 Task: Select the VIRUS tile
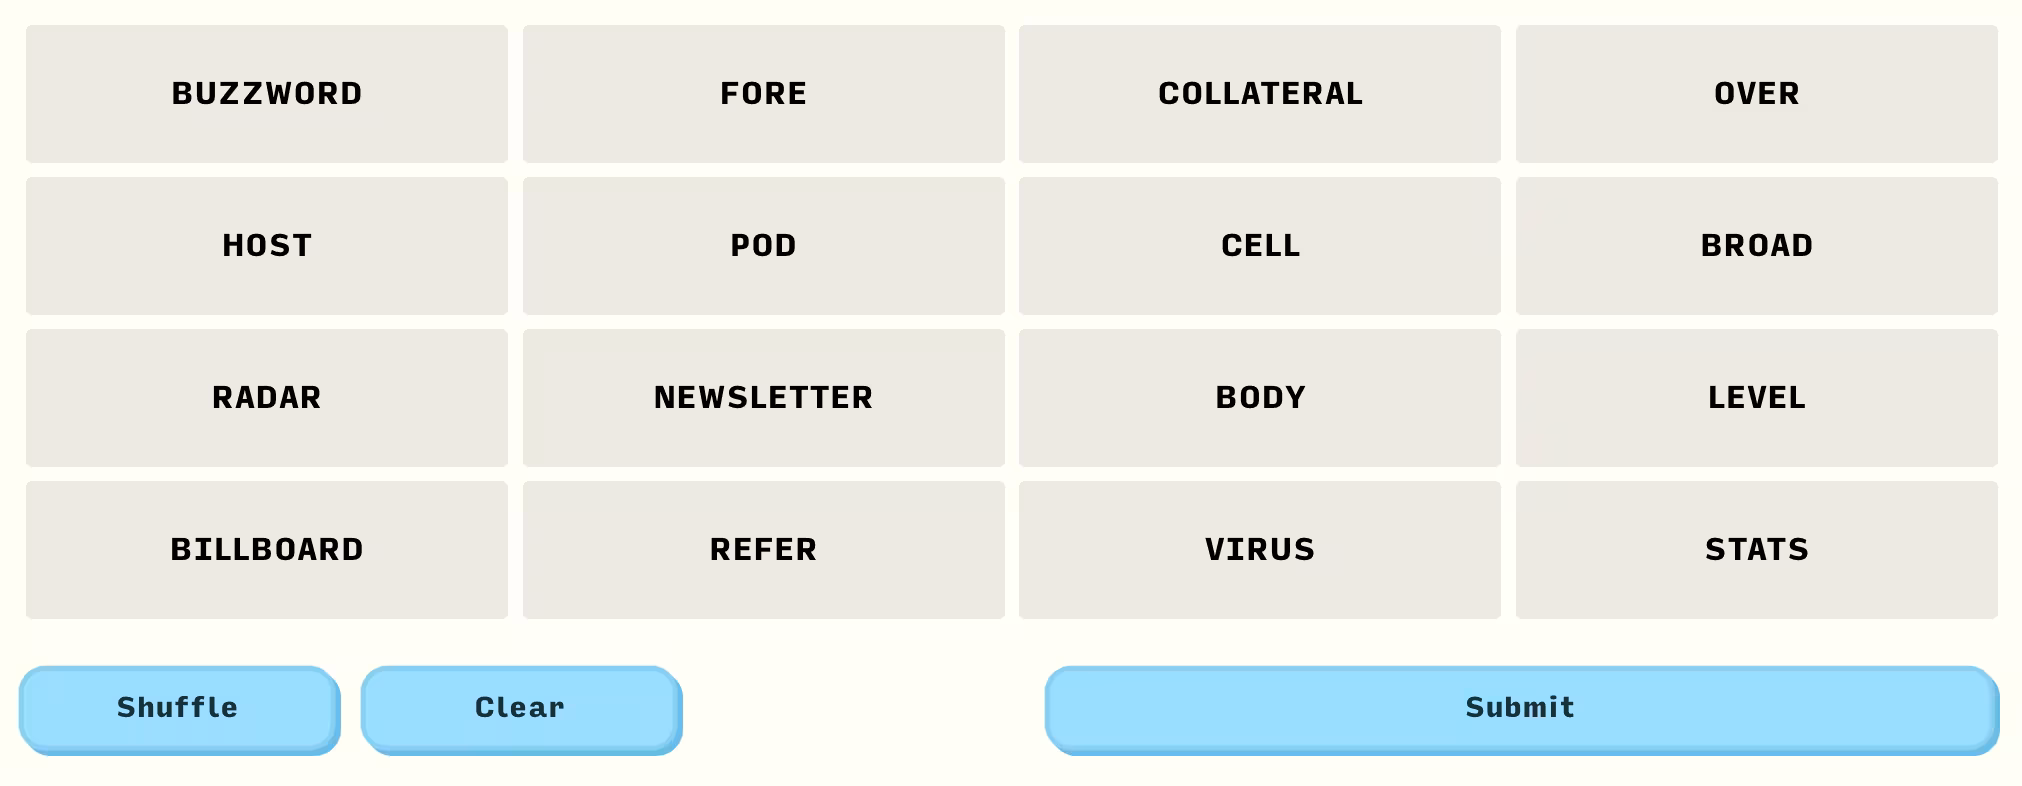tap(1259, 550)
